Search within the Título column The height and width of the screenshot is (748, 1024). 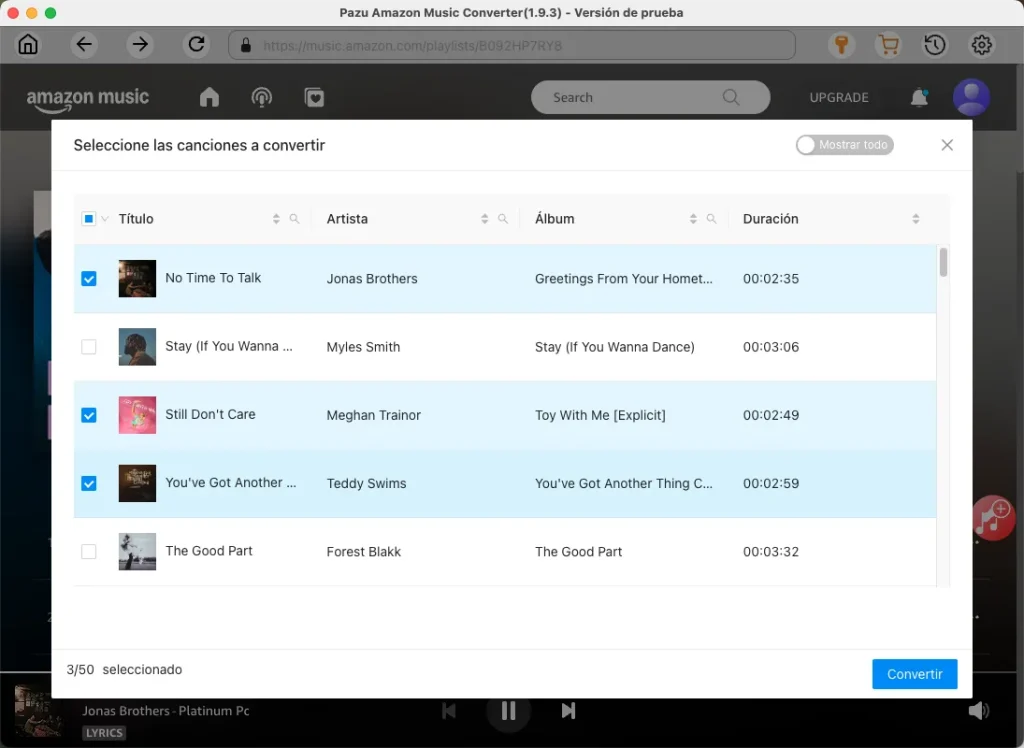295,218
